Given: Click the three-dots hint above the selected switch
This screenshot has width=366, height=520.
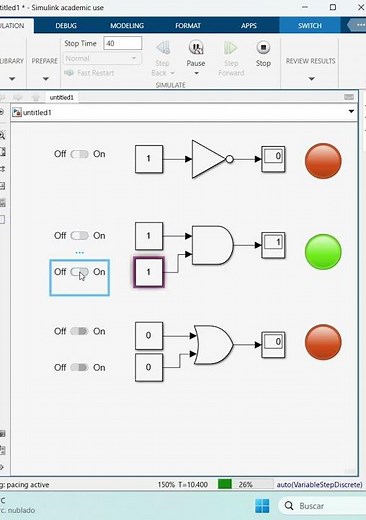Looking at the screenshot, I should [x=79, y=253].
